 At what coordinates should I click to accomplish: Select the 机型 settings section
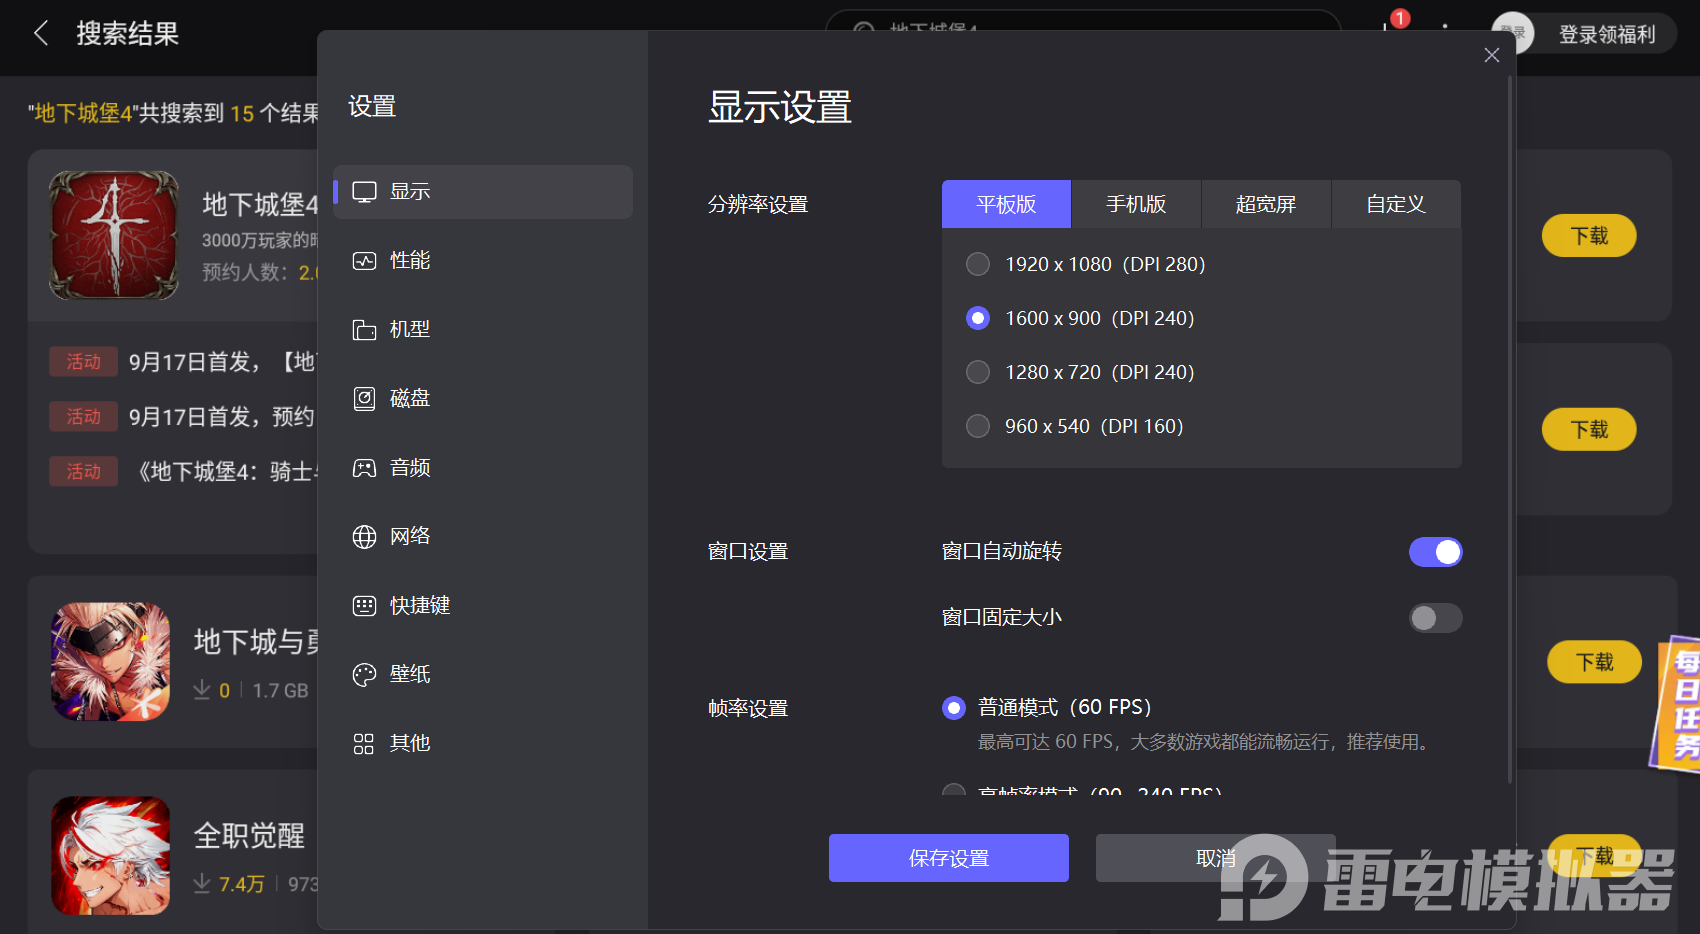pyautogui.click(x=409, y=329)
